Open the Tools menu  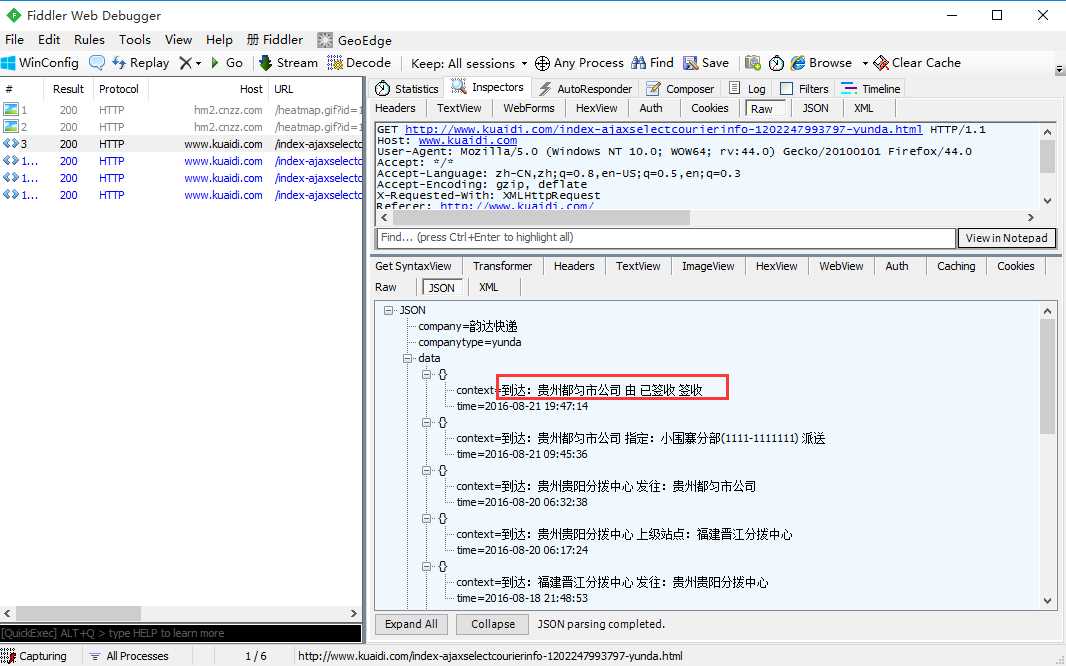click(x=135, y=39)
